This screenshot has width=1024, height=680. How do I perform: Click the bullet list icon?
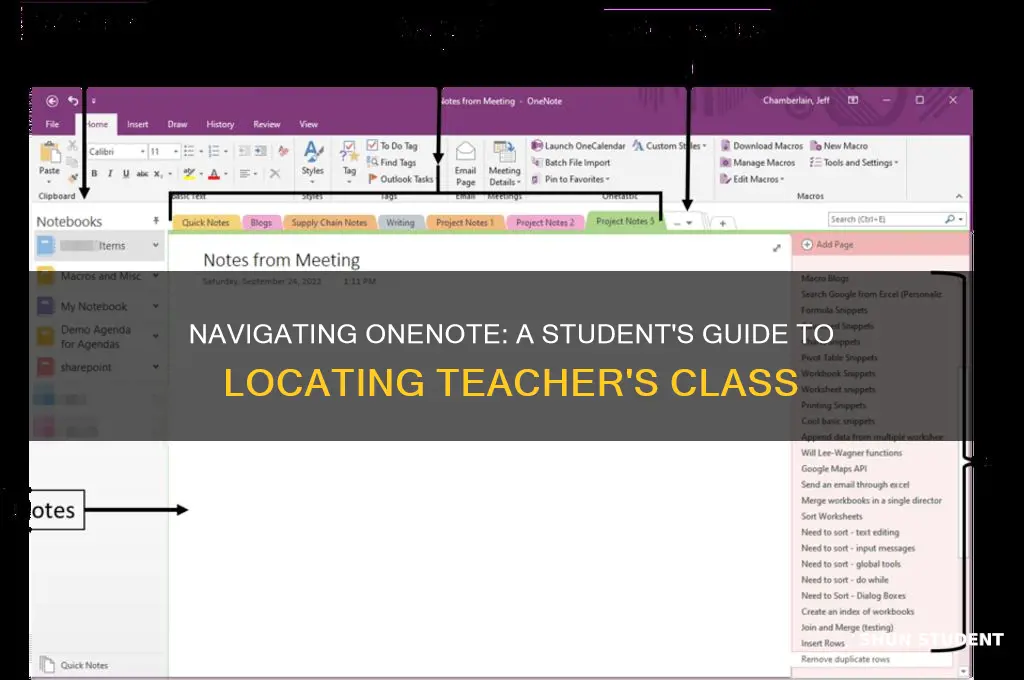189,152
